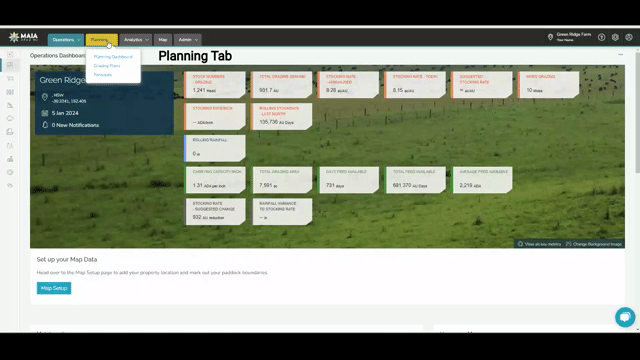Viewport: 640px width, 360px height.
Task: Click the '0 New Notifications' text
Action: [75, 125]
